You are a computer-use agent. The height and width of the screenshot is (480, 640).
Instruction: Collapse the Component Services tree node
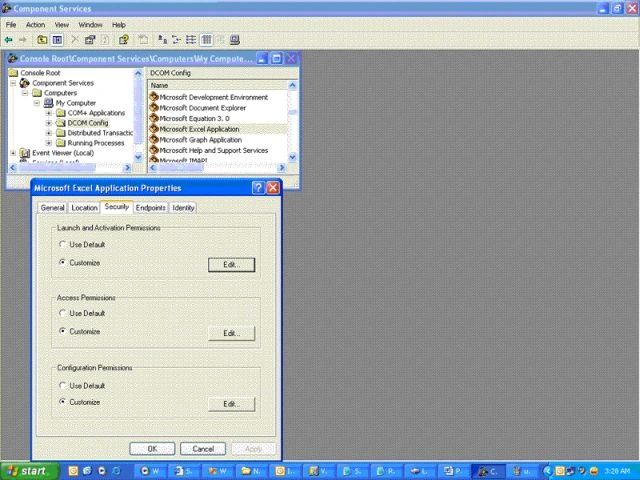13,83
